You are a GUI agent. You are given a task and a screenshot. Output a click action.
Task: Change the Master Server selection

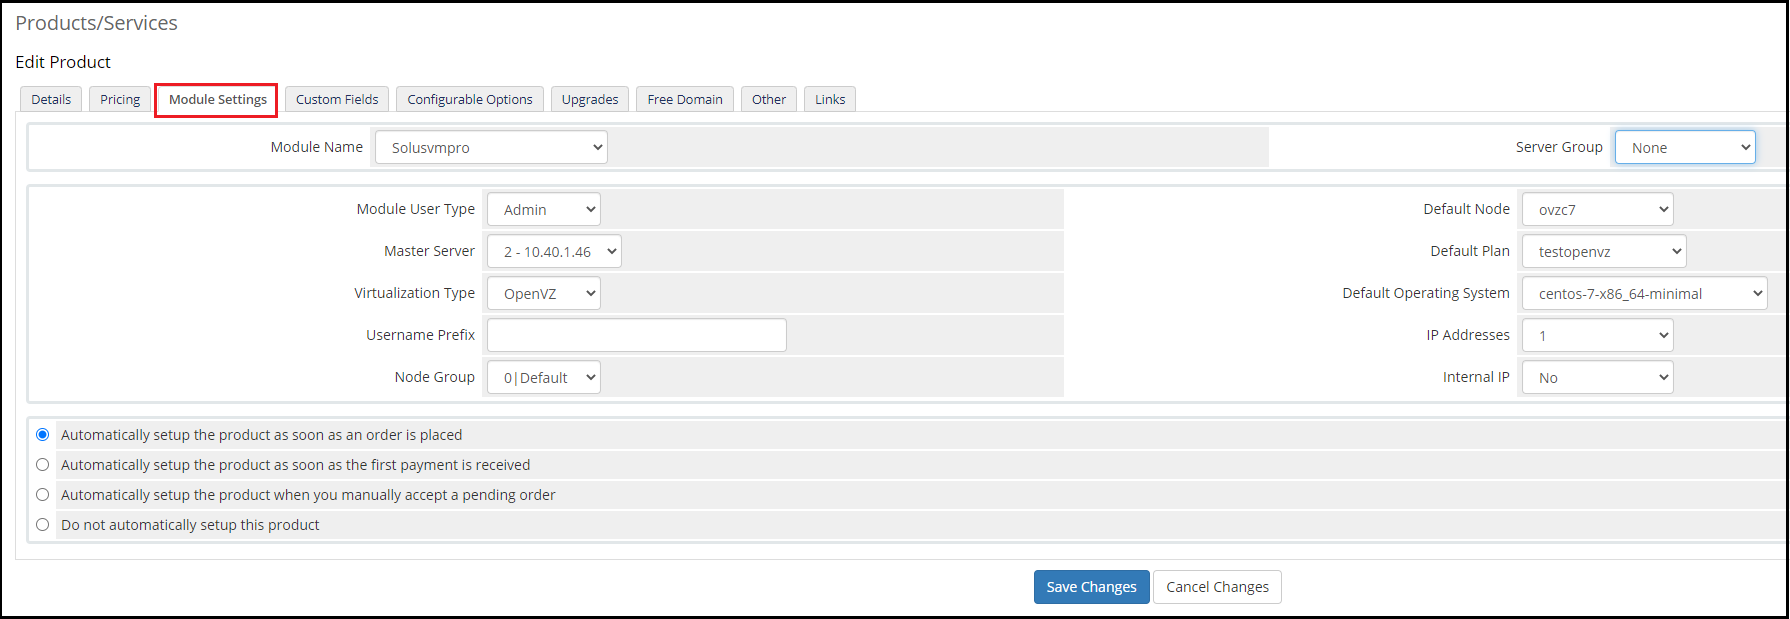[554, 252]
